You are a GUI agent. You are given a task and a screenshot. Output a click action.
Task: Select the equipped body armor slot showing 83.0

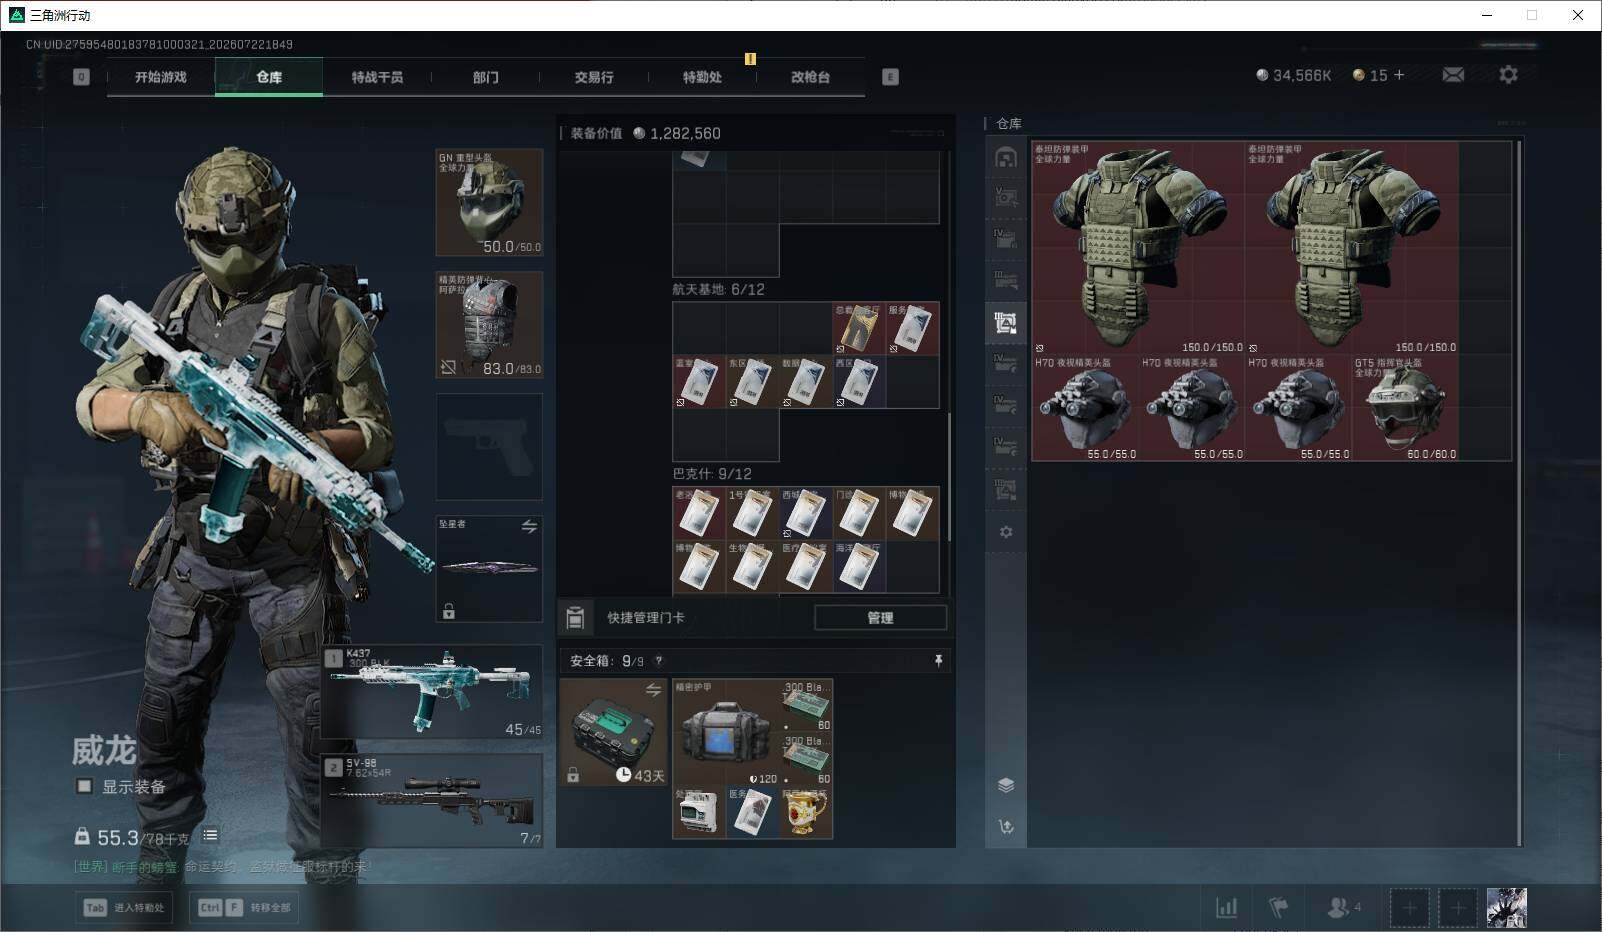tap(489, 325)
